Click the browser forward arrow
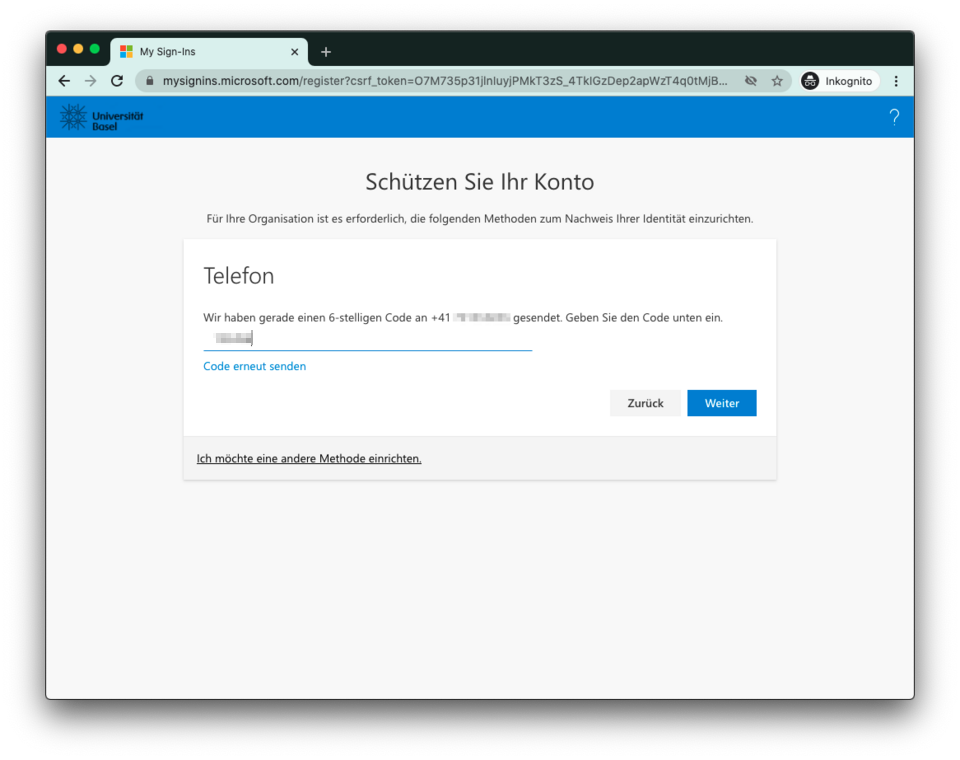This screenshot has height=760, width=960. pyautogui.click(x=91, y=81)
